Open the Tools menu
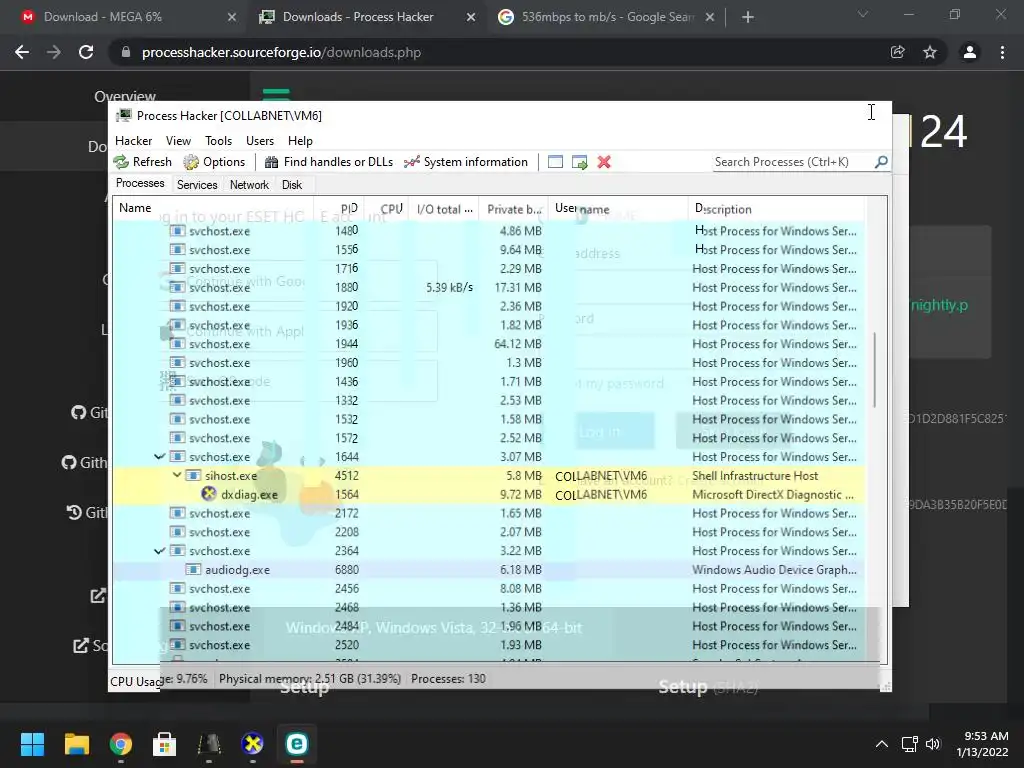 218,140
